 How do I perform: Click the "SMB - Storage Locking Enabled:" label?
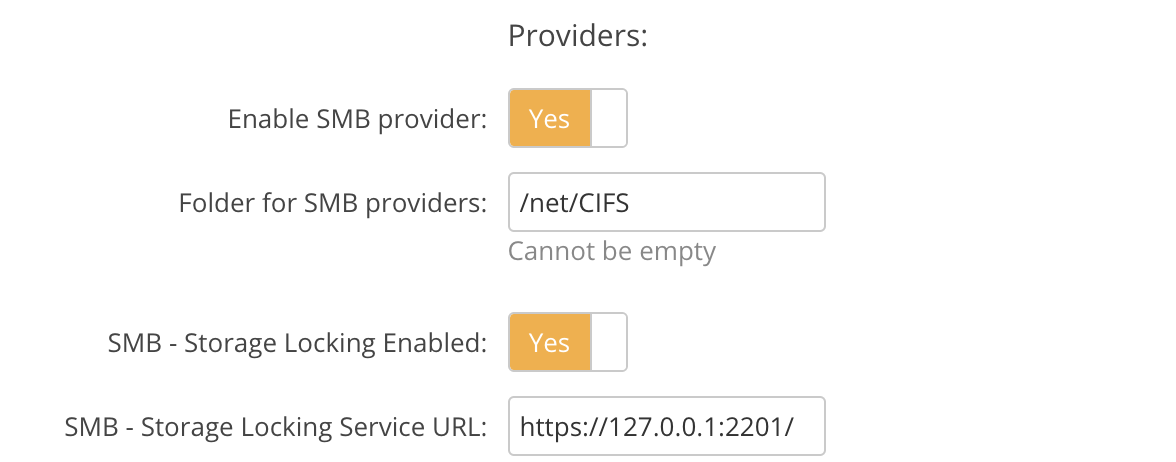pos(297,343)
